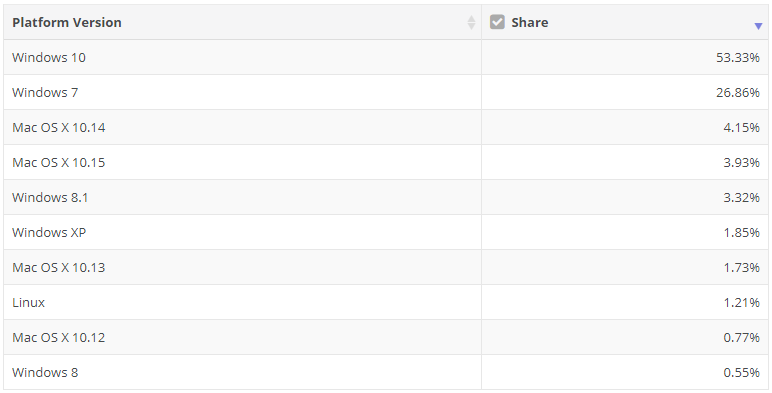
Task: Click the Linux platform row
Action: (386, 302)
